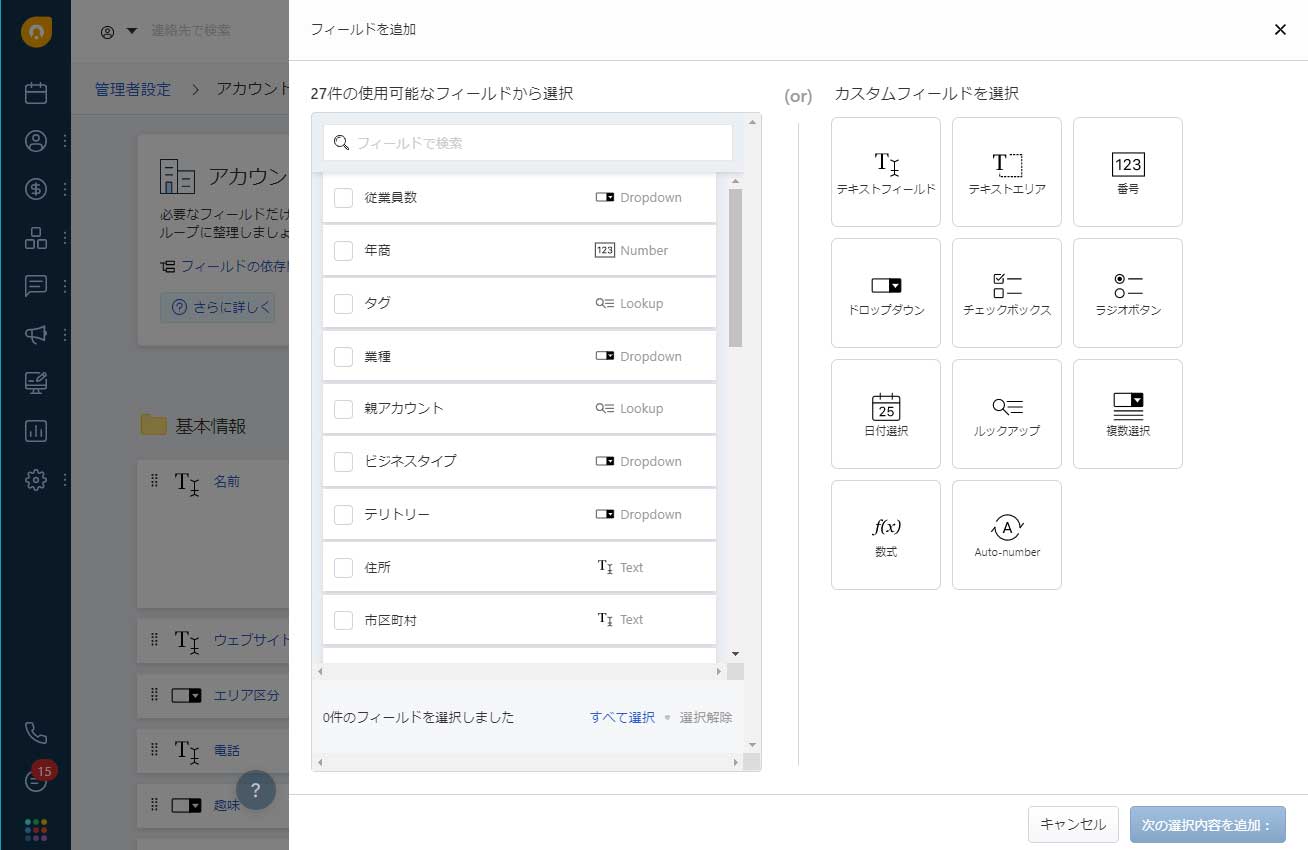Open notifications icon with badge 15

[x=36, y=781]
